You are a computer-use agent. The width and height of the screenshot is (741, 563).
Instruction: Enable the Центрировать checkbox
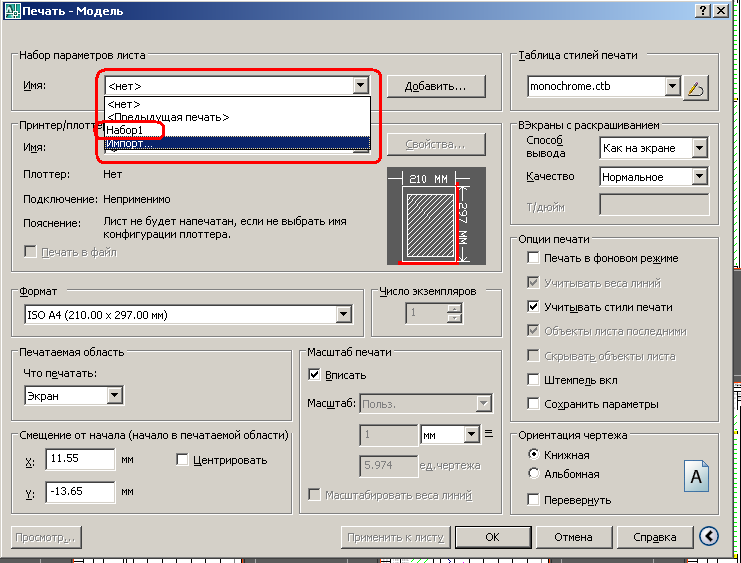pyautogui.click(x=182, y=459)
